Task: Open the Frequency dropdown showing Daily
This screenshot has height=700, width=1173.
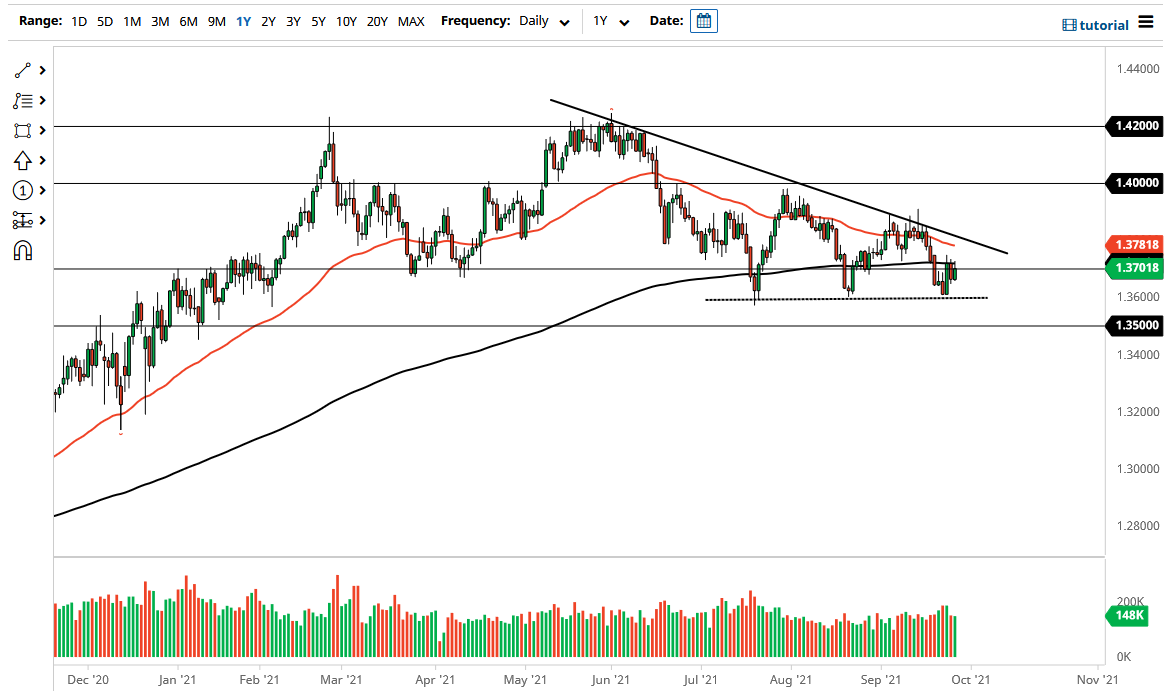Action: point(539,21)
